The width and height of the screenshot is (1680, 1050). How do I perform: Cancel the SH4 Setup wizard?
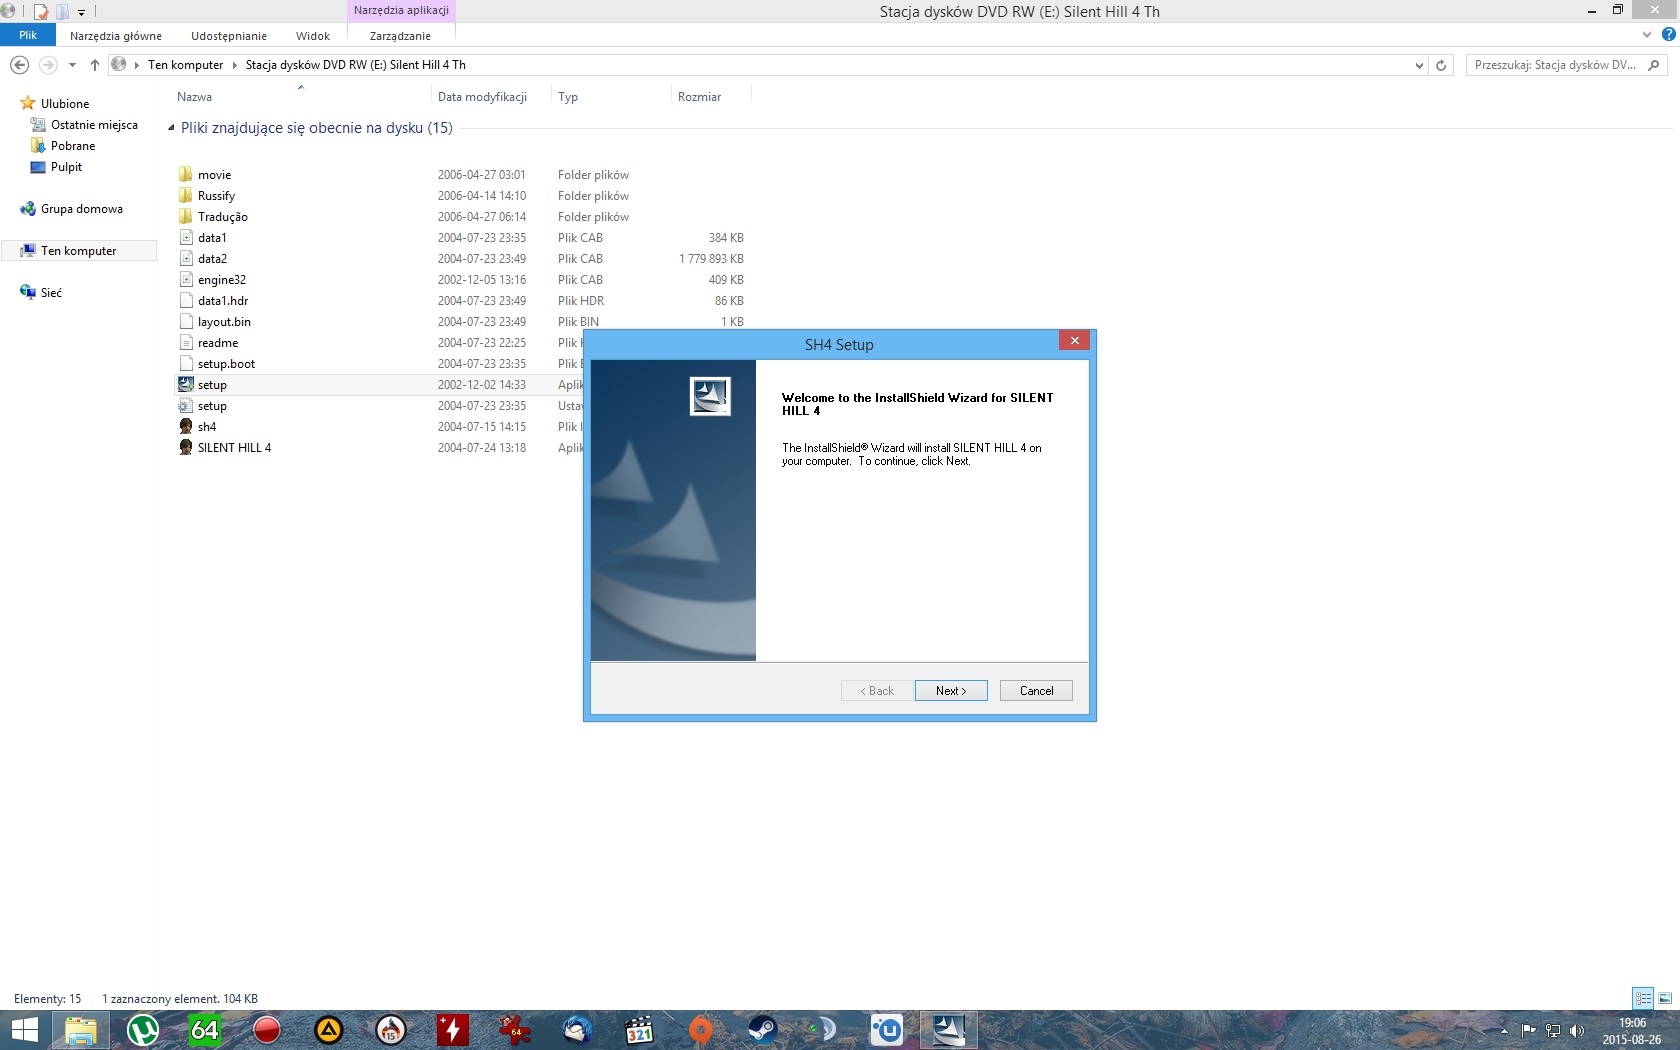click(1036, 691)
